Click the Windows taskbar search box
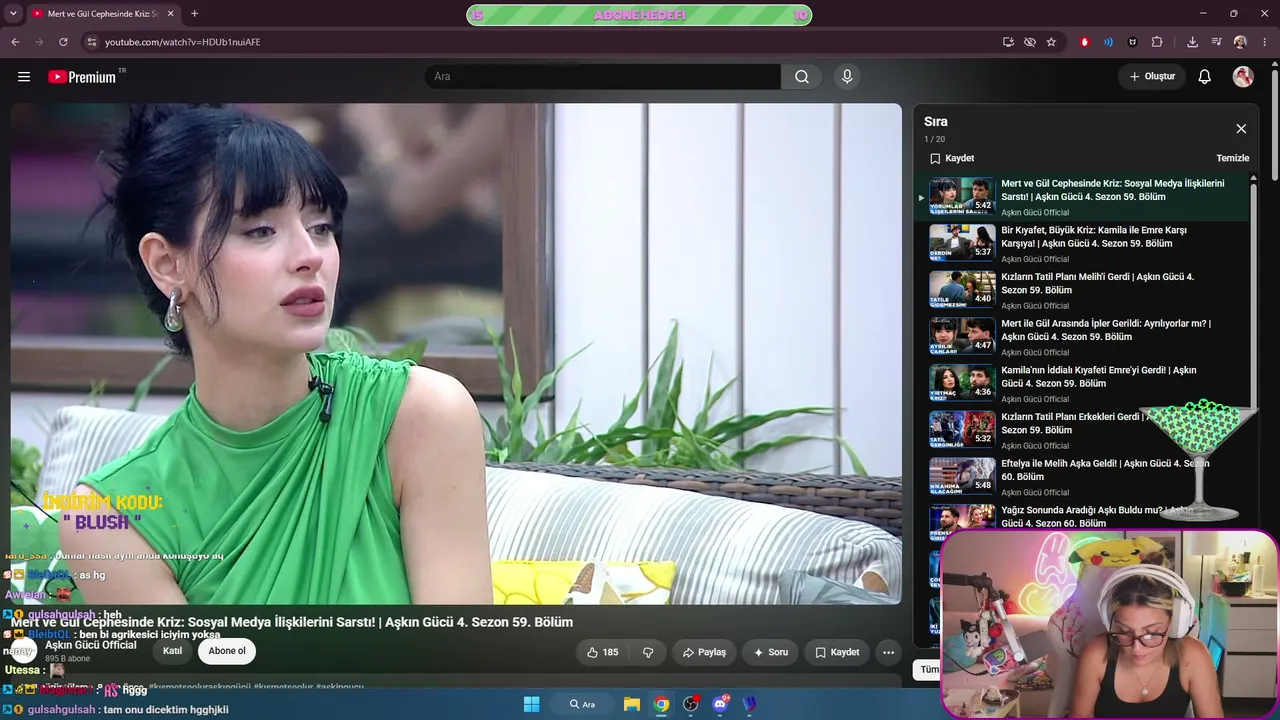The height and width of the screenshot is (720, 1280). click(x=582, y=704)
